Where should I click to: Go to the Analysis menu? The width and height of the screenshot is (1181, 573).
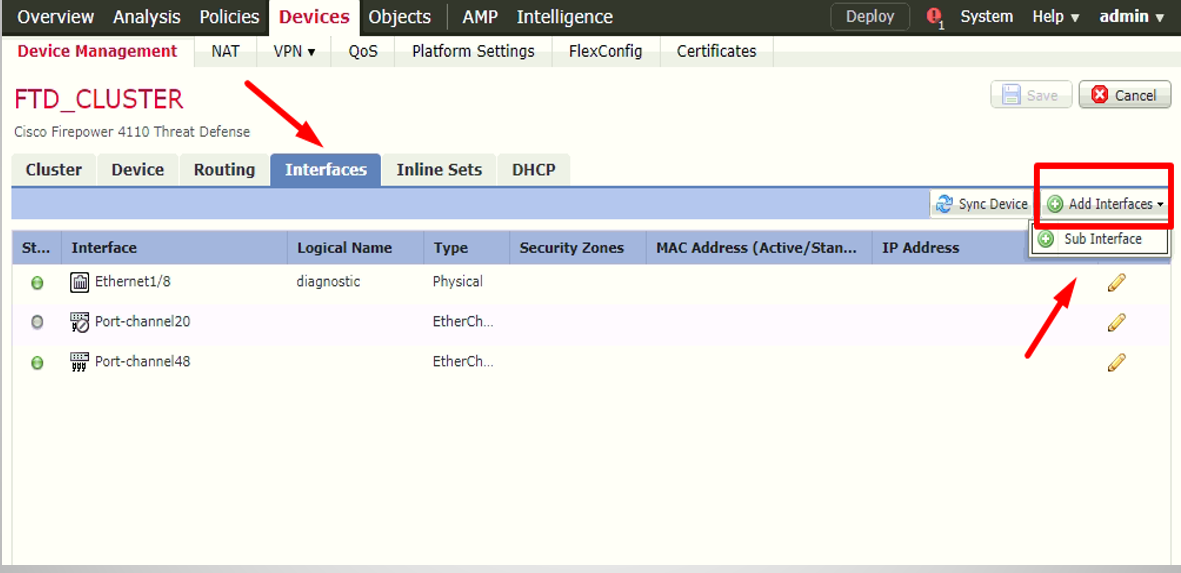147,17
